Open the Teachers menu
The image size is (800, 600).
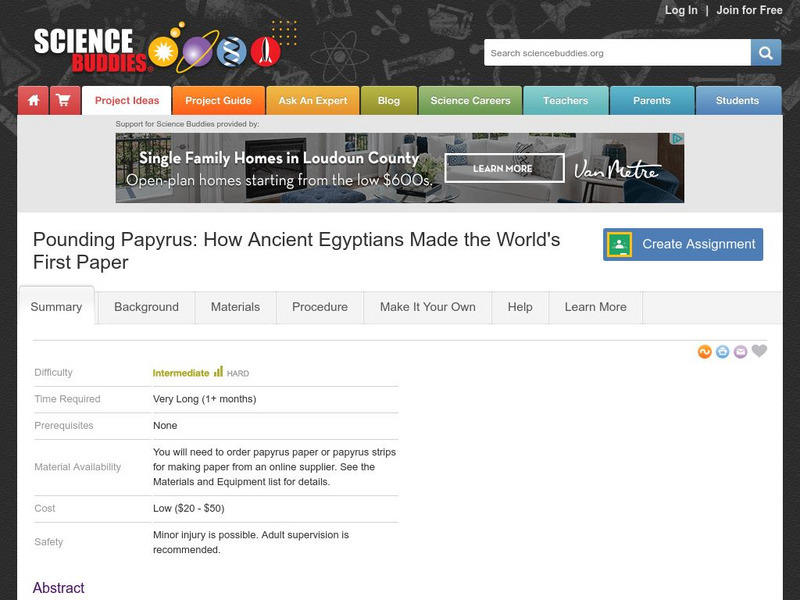(x=567, y=100)
